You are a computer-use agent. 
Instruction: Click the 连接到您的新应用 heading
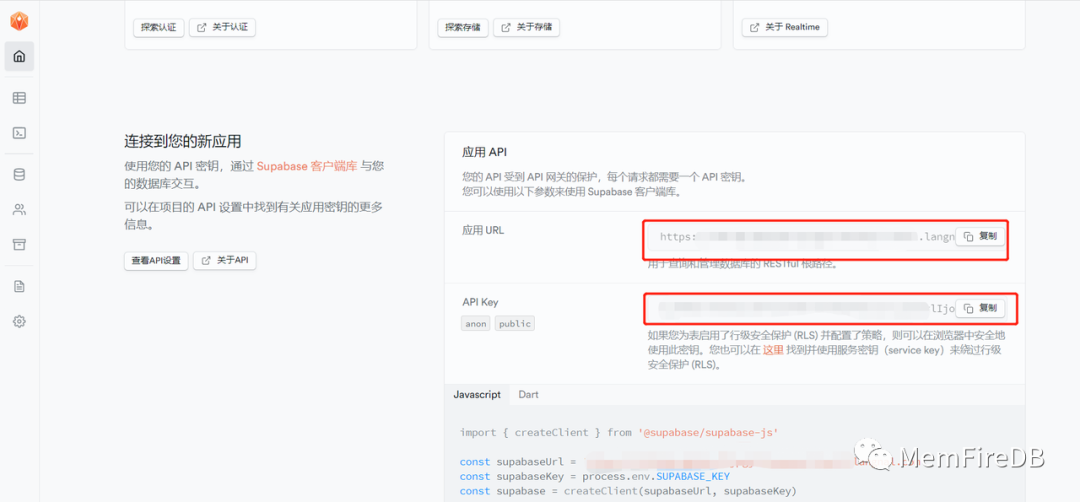183,142
